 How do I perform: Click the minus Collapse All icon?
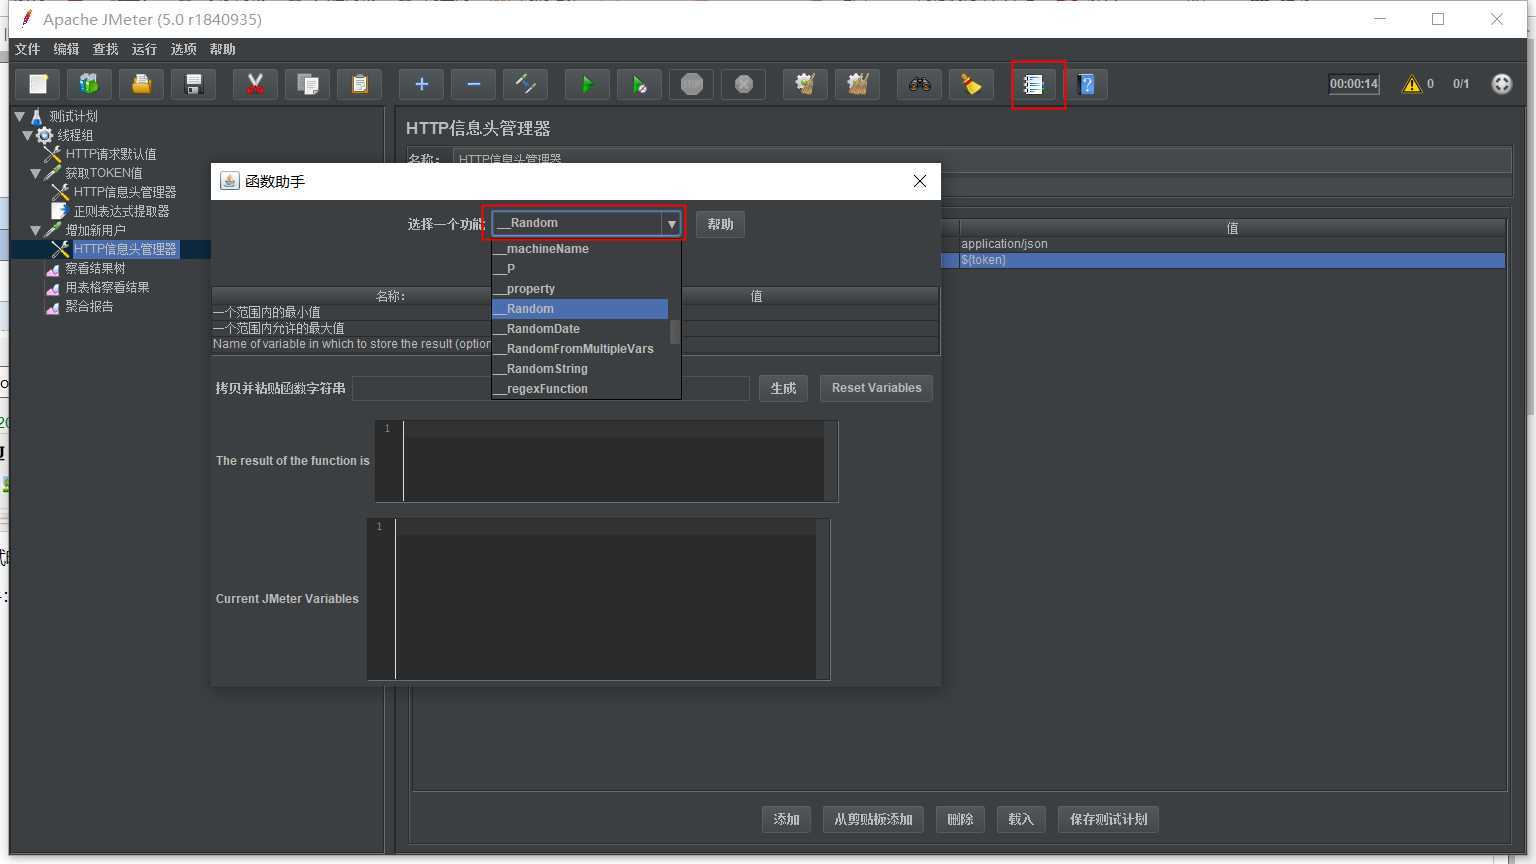(473, 84)
